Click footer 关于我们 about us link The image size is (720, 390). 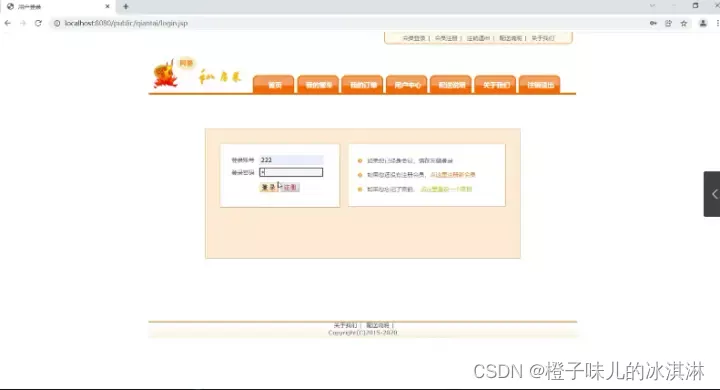tap(345, 325)
